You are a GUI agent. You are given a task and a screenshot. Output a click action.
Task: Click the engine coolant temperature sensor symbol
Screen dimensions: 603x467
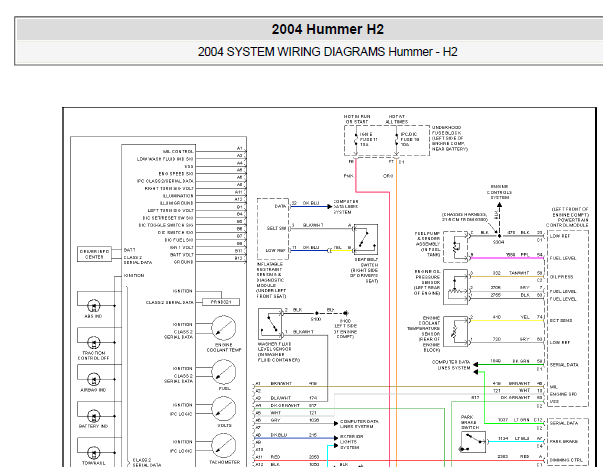456,332
